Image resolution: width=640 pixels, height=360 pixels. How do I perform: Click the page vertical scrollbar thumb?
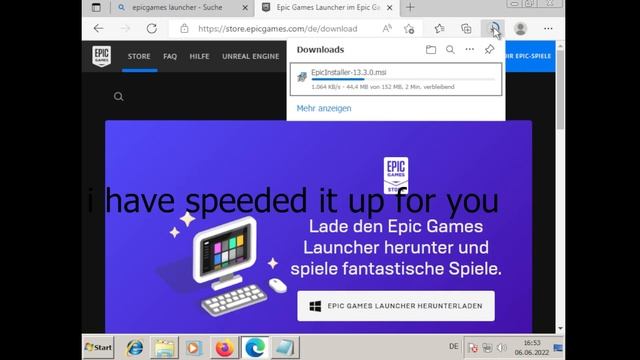click(560, 90)
